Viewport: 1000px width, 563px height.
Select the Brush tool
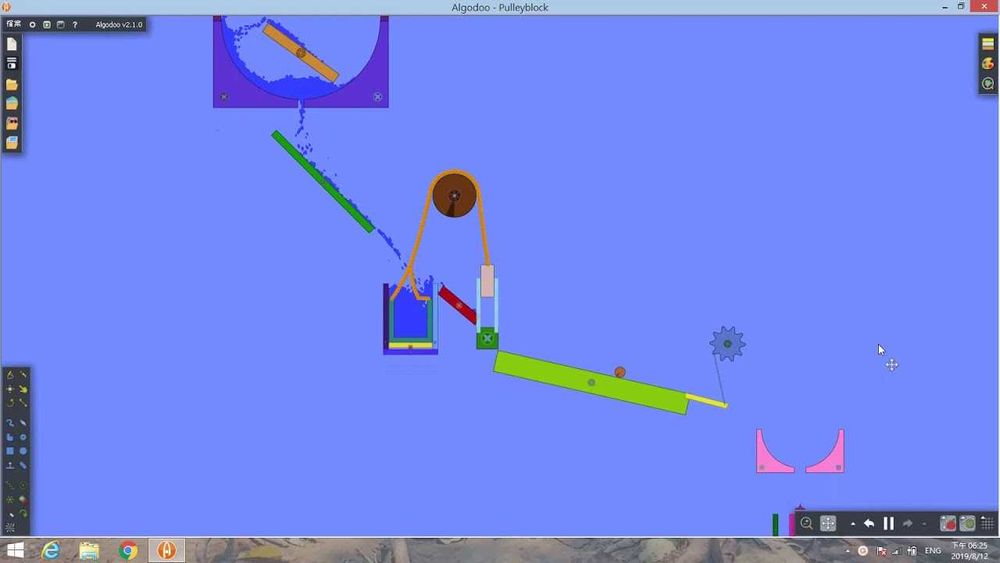click(24, 422)
